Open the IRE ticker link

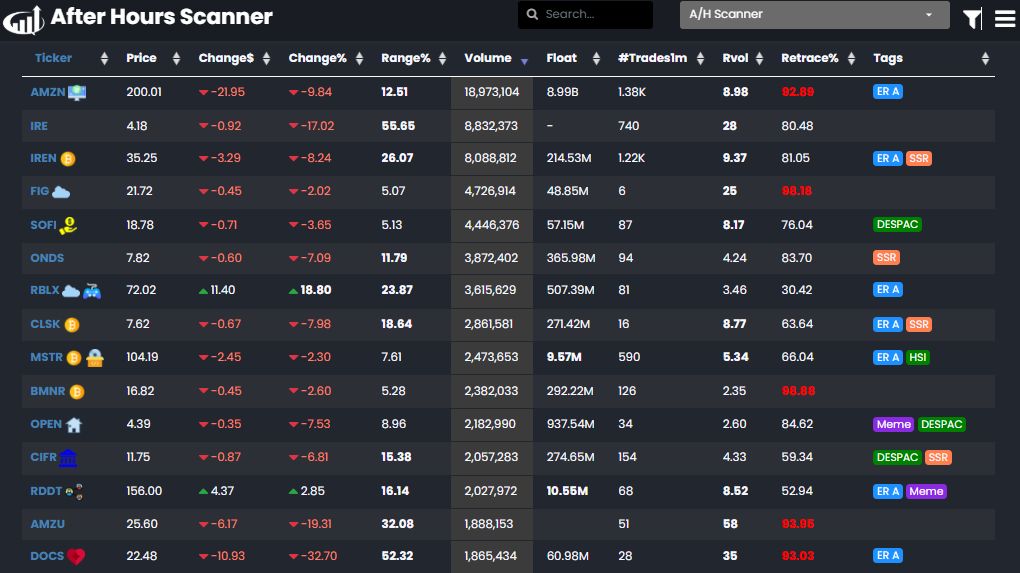(39, 126)
